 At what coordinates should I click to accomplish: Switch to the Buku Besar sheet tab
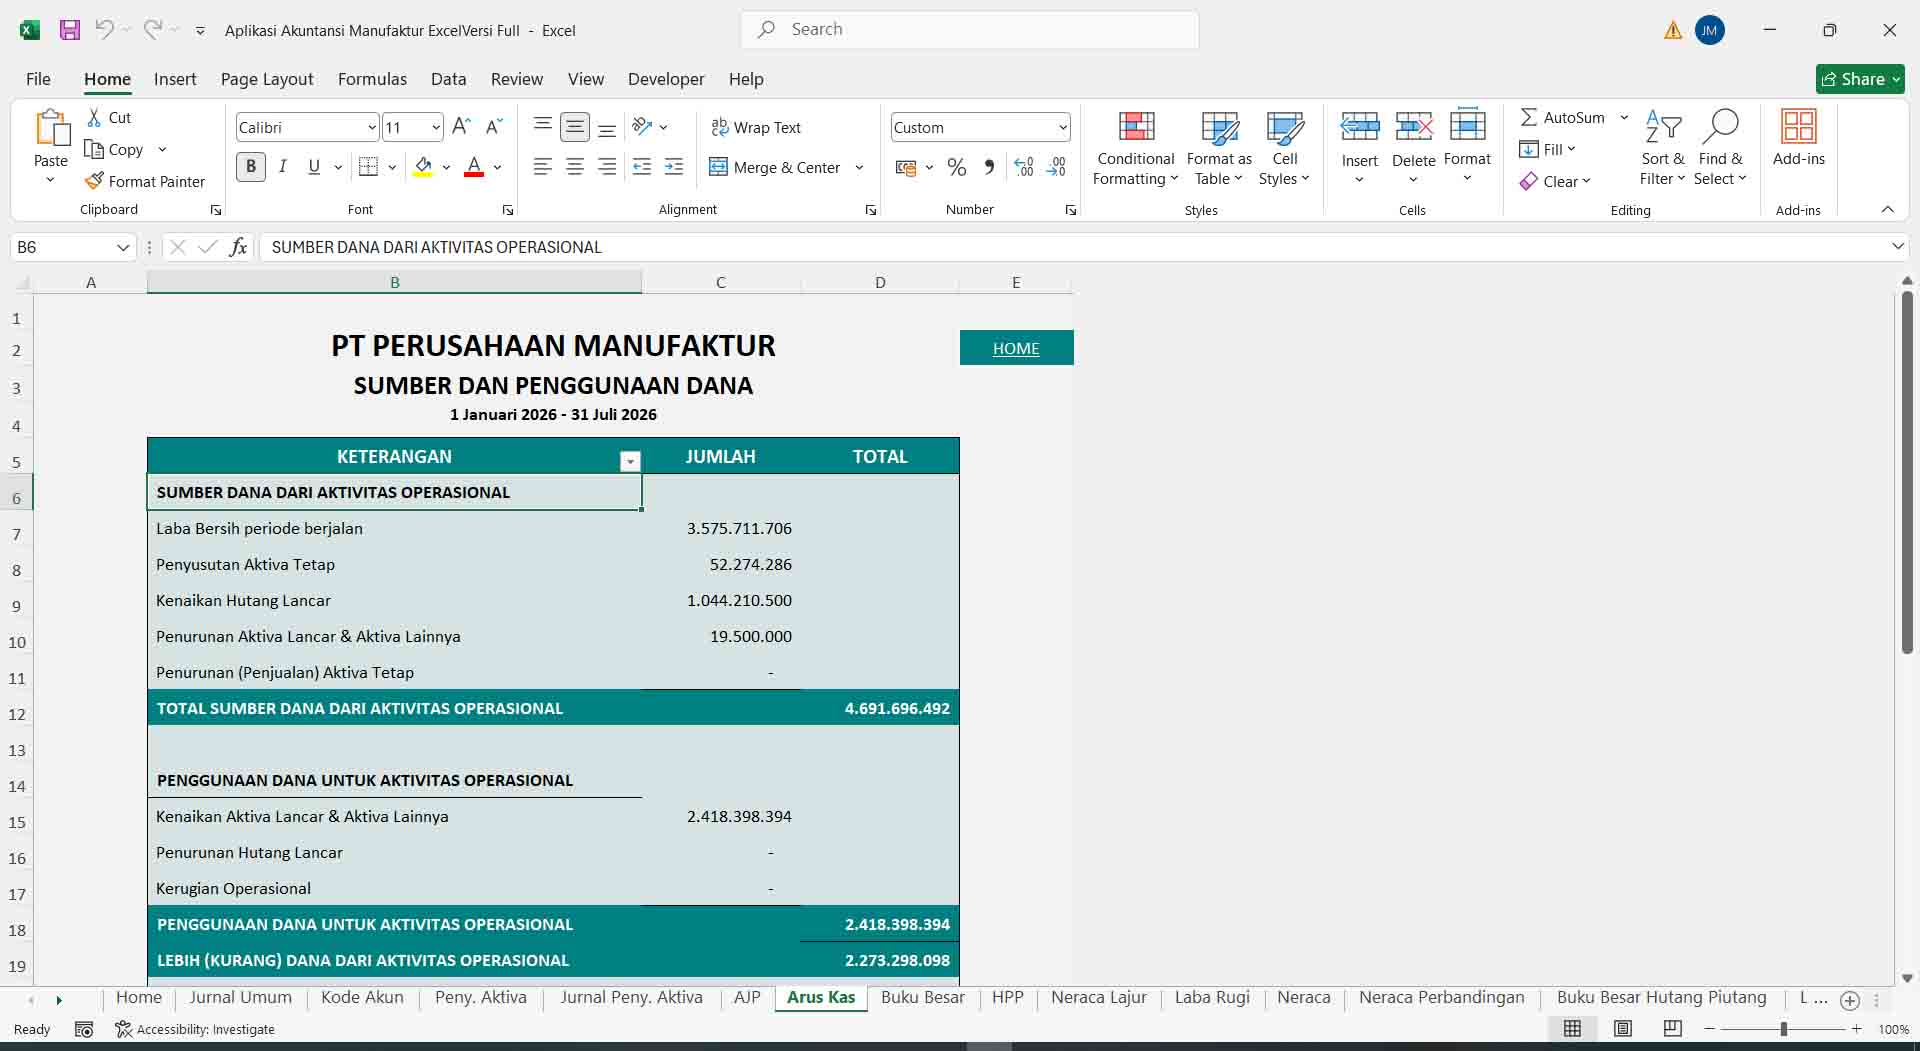pos(922,998)
